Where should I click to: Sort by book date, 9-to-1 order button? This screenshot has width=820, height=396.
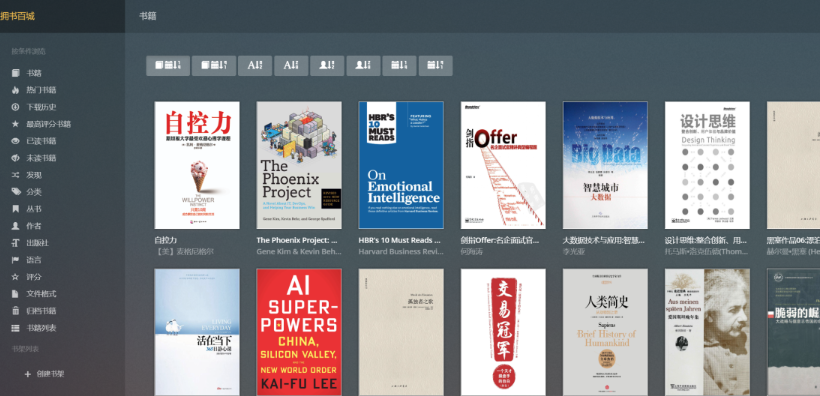[x=214, y=66]
